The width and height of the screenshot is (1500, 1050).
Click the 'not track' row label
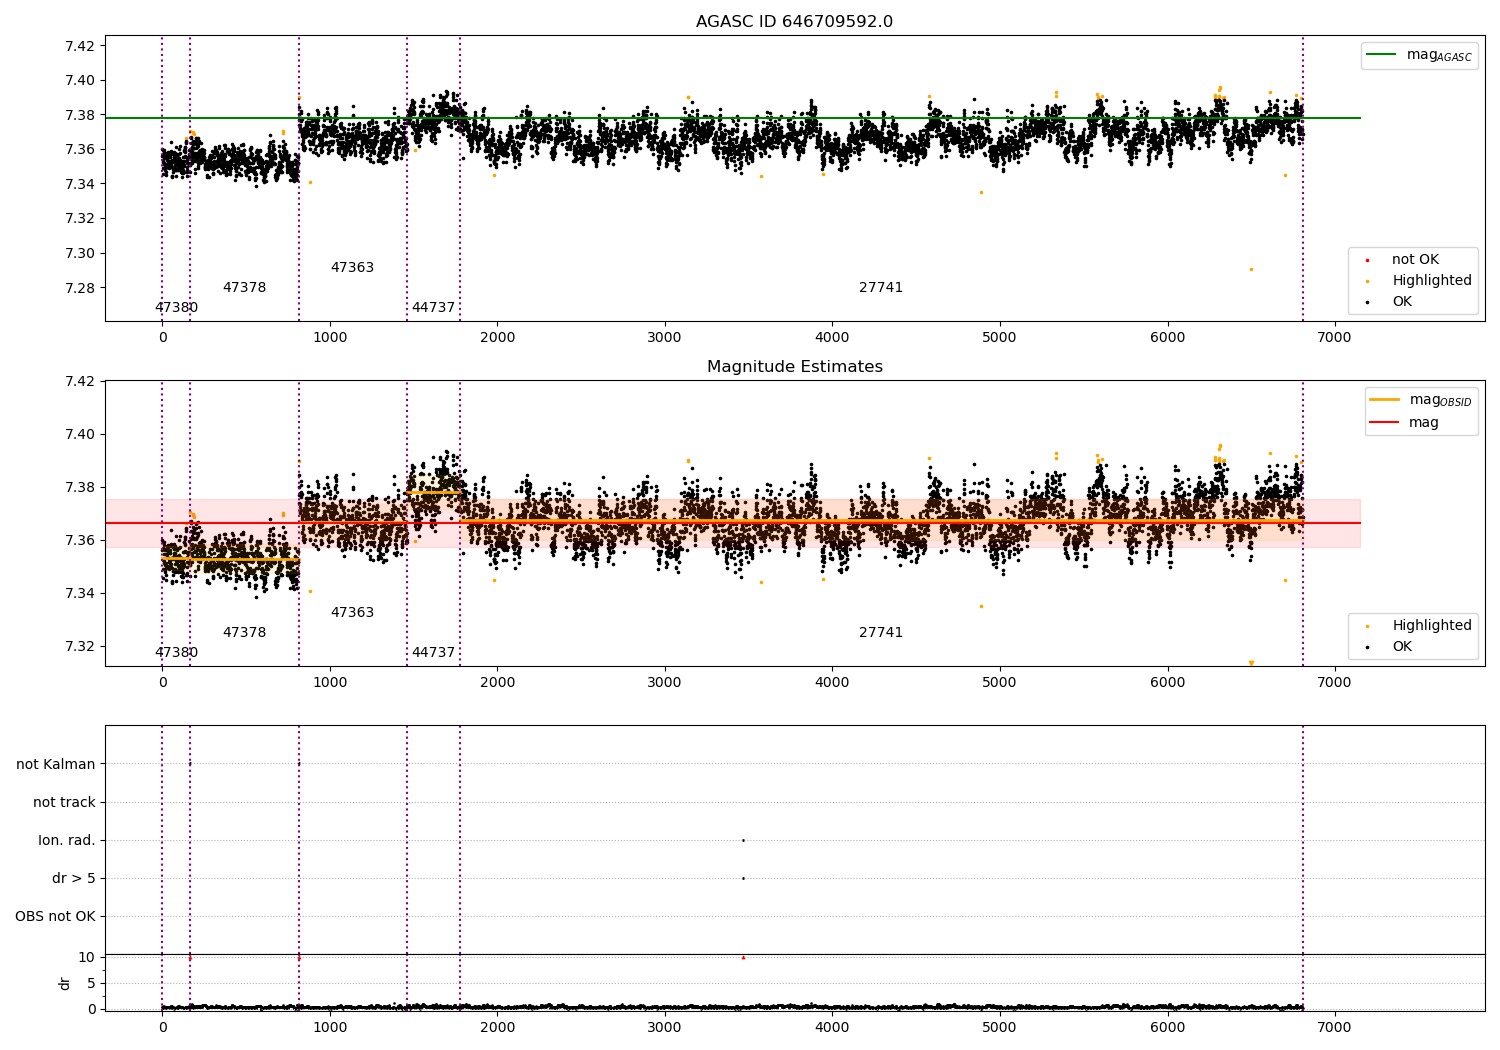point(64,803)
